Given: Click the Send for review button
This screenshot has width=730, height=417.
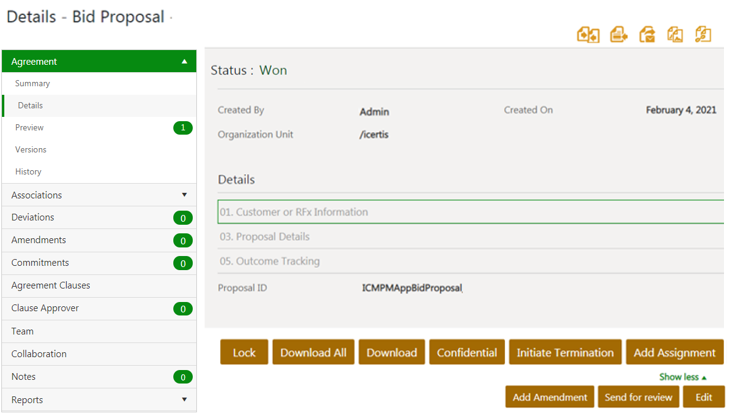Looking at the screenshot, I should coord(638,397).
